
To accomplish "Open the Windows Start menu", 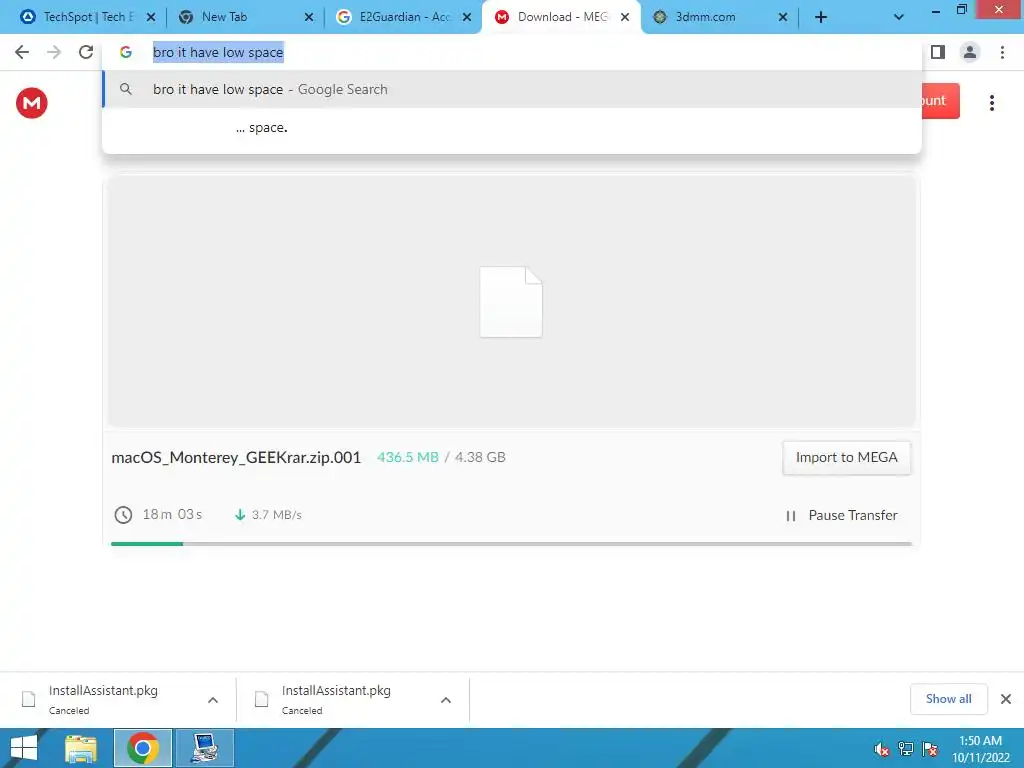I will tap(24, 748).
